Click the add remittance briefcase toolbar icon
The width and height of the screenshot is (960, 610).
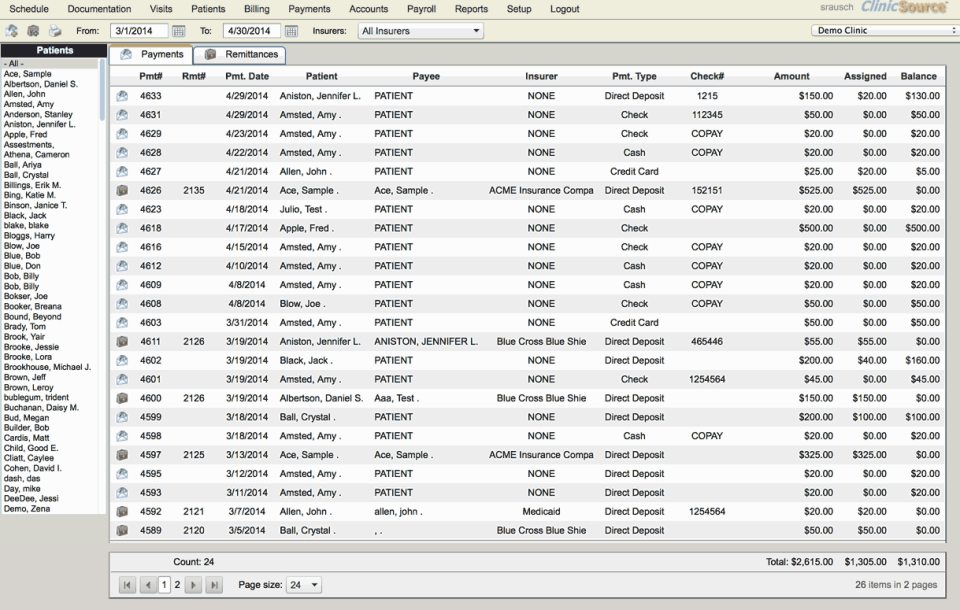(34, 31)
